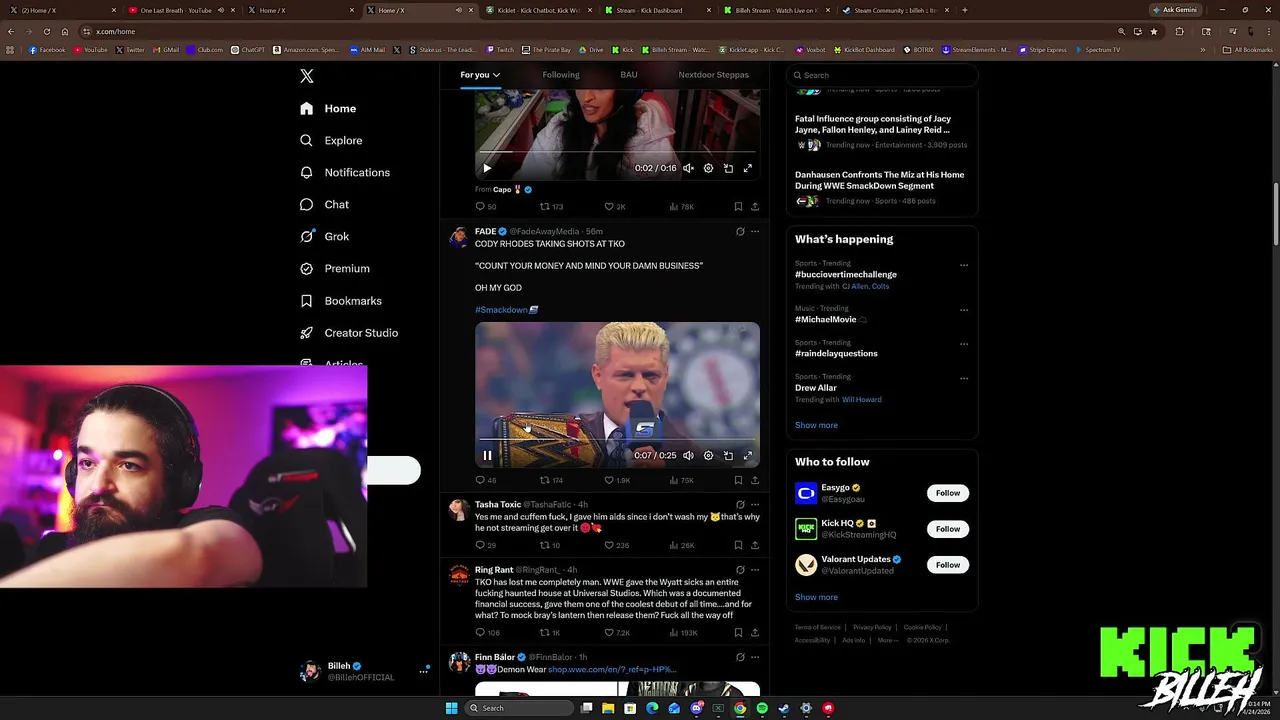The width and height of the screenshot is (1280, 720).
Task: Open the Billeh account menu ellipsis
Action: [x=423, y=671]
